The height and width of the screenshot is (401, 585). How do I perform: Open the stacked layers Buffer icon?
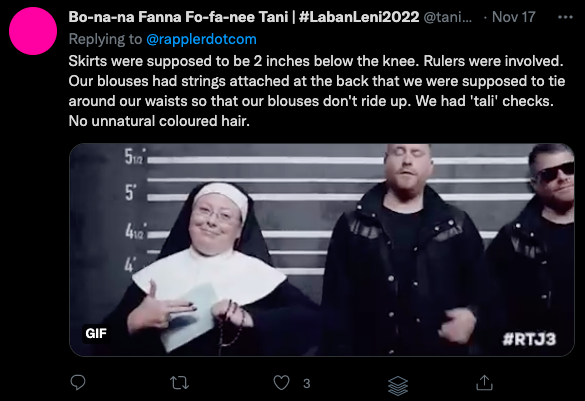[x=398, y=385]
